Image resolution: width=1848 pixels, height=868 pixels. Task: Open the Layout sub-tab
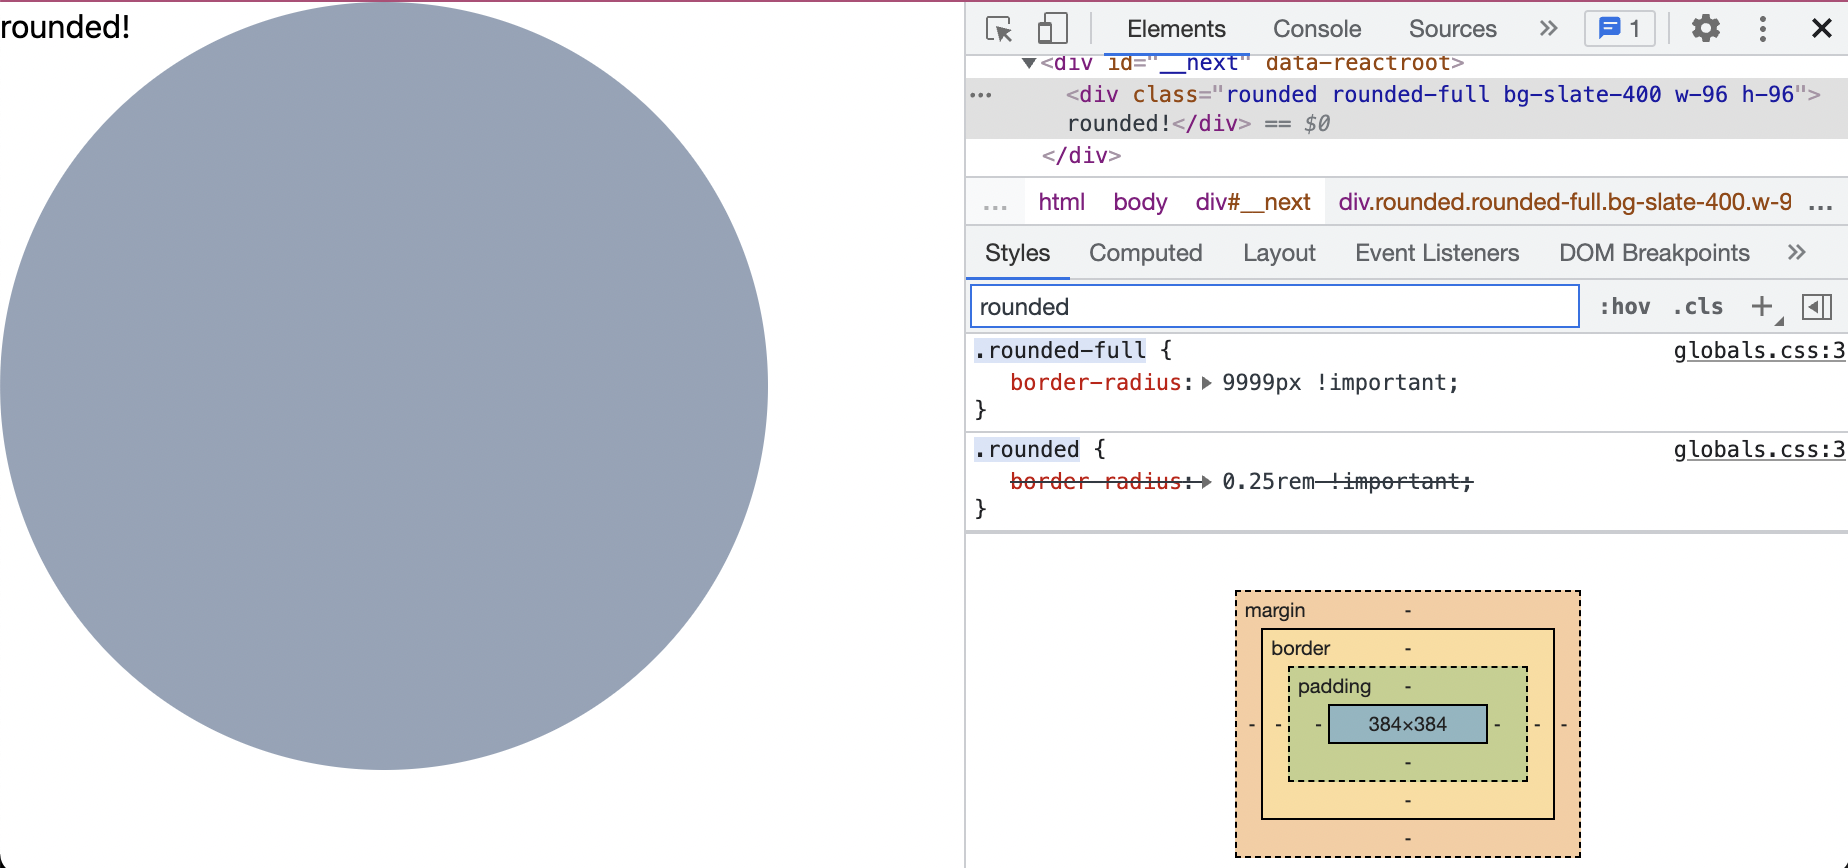1279,253
